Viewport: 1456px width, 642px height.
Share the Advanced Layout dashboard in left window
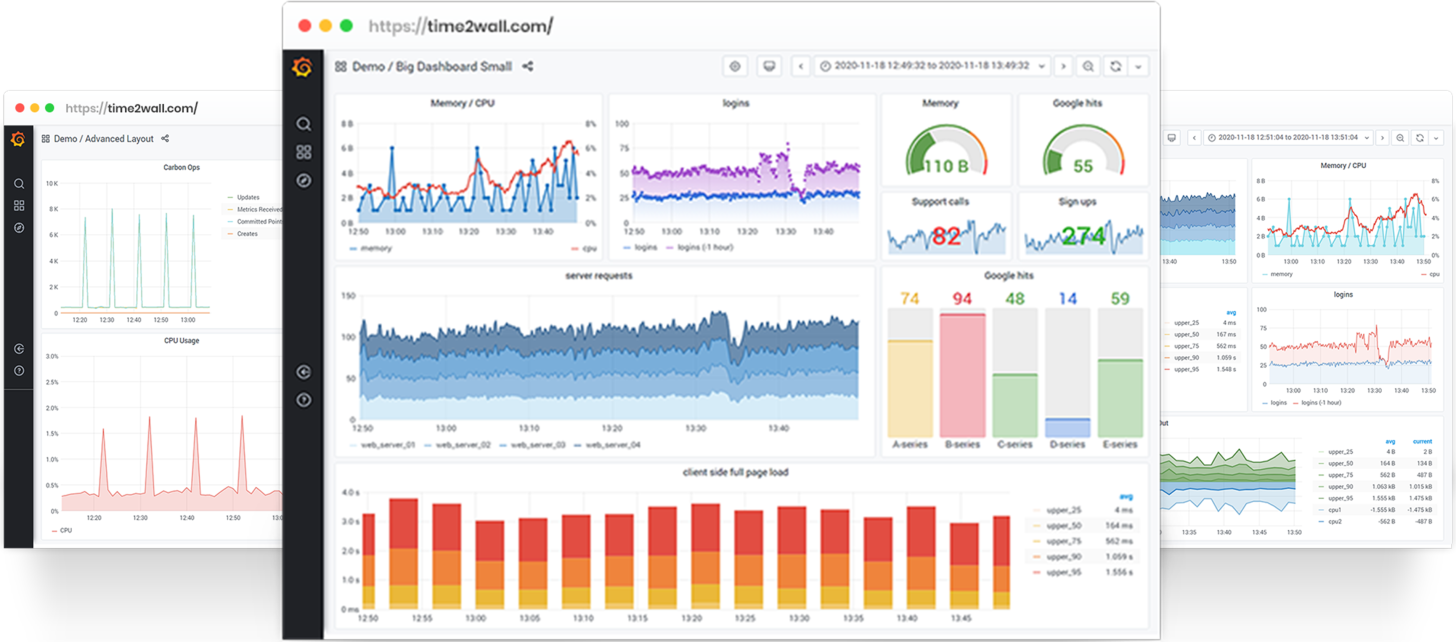tap(165, 139)
